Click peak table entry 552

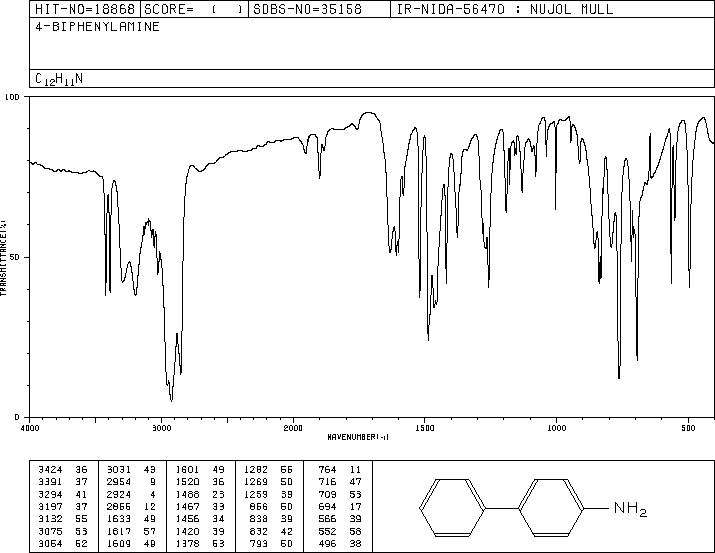coord(340,532)
